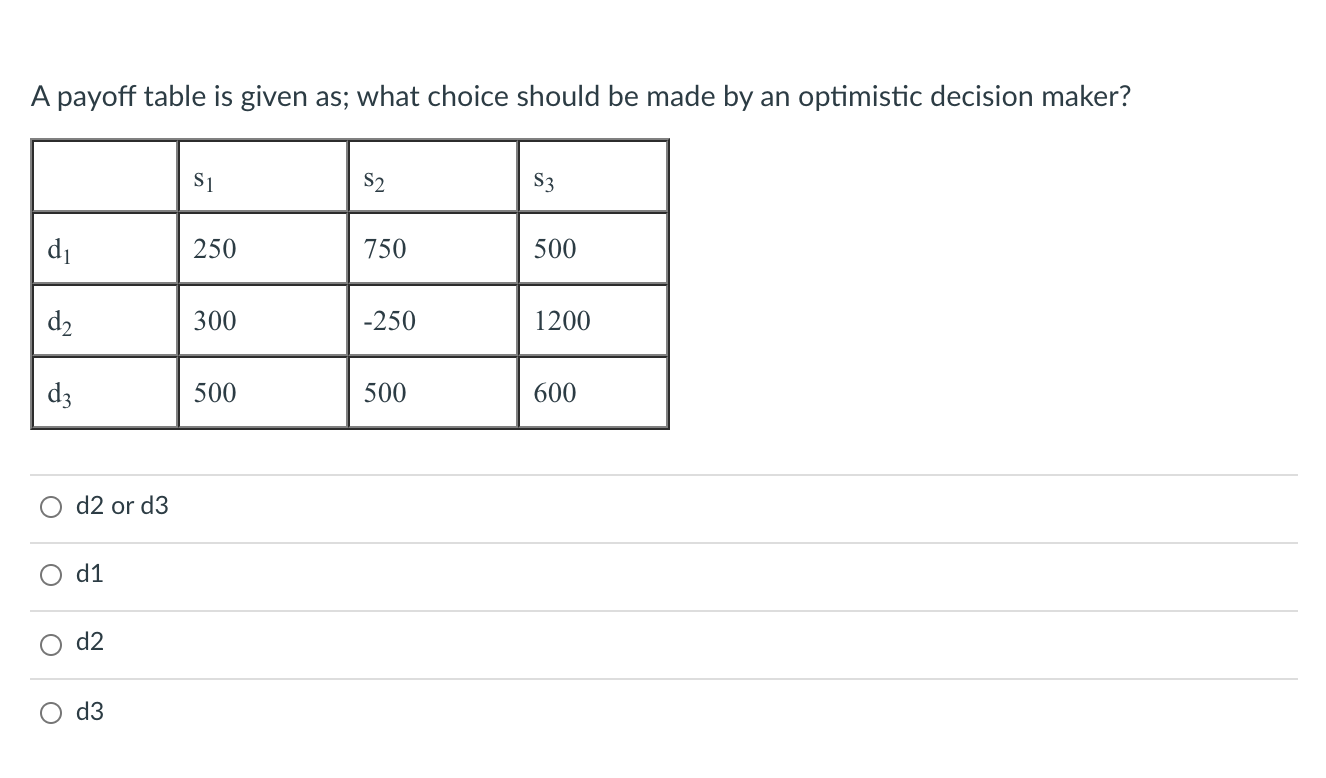Image resolution: width=1326 pixels, height=778 pixels.
Task: Click the s1 column header cell
Action: coord(262,176)
